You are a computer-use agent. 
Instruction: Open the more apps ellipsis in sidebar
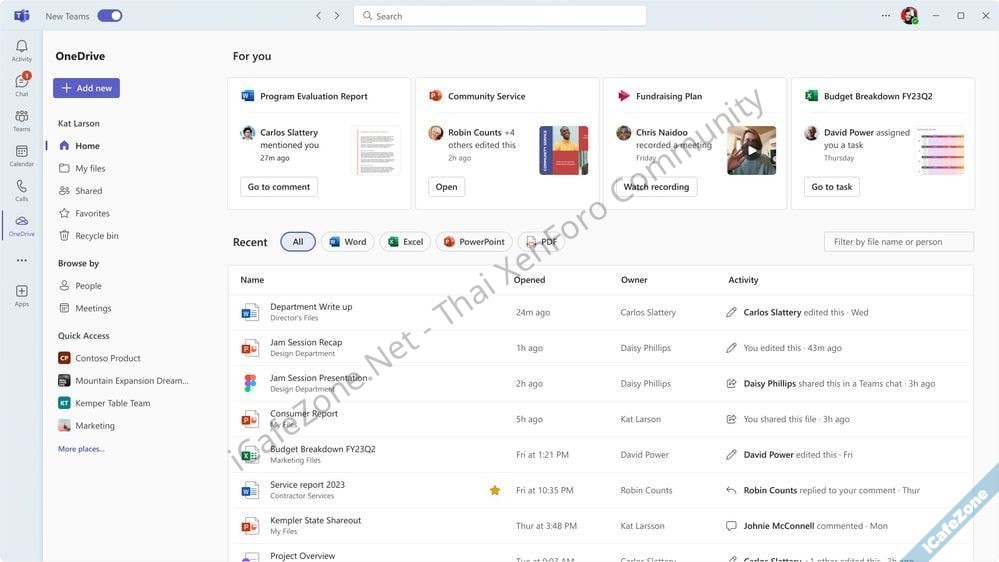click(x=21, y=260)
